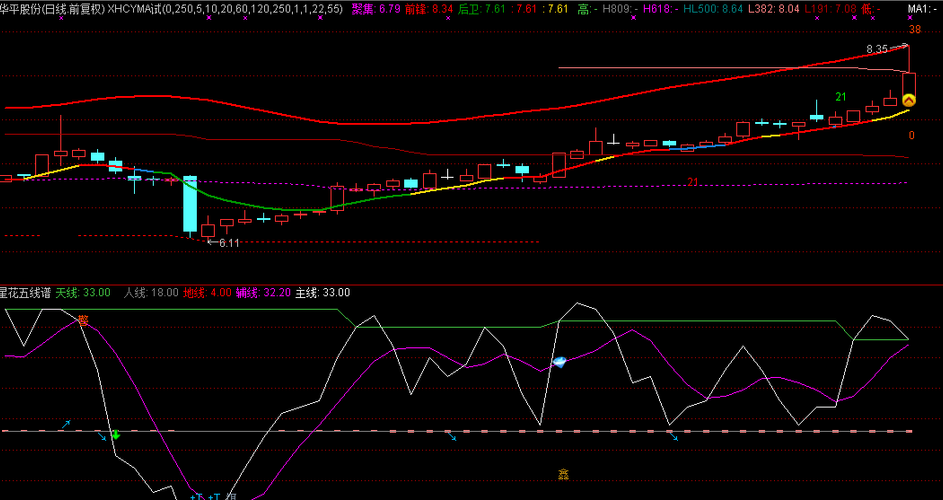Select the L382: 8.04 value
Screen dimensions: 943x500
(776, 8)
